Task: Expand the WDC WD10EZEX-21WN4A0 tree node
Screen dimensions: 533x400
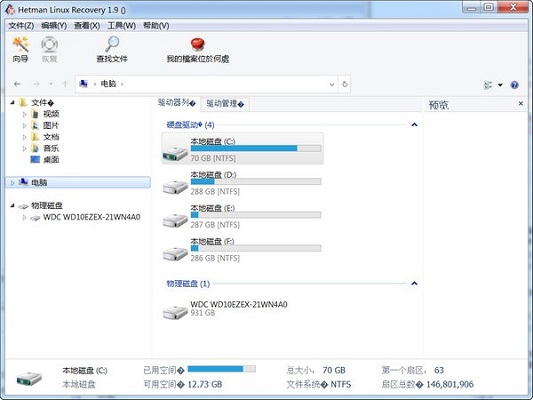Action: 24,217
